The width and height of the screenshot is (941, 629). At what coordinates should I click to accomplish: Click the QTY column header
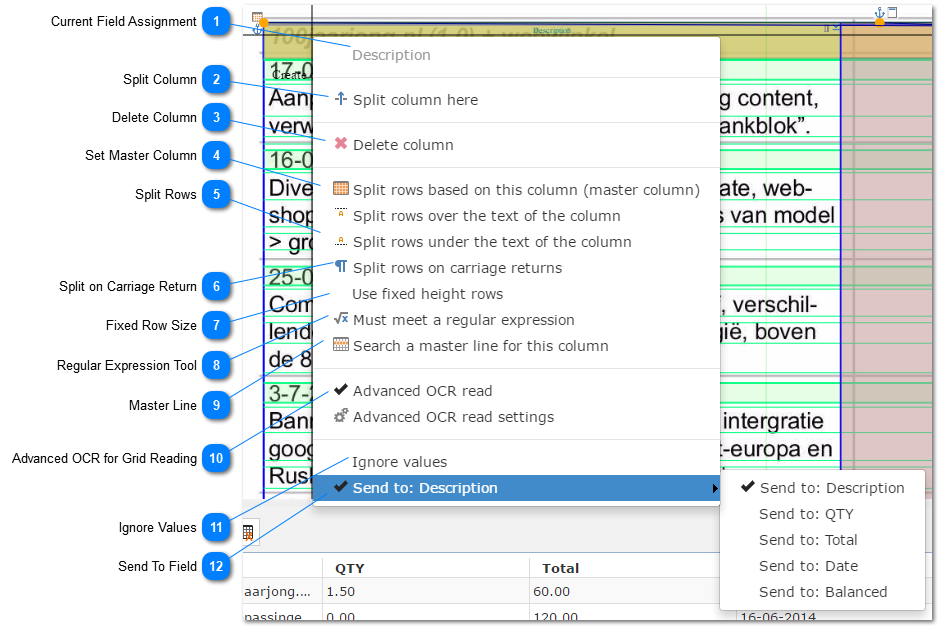[426, 568]
